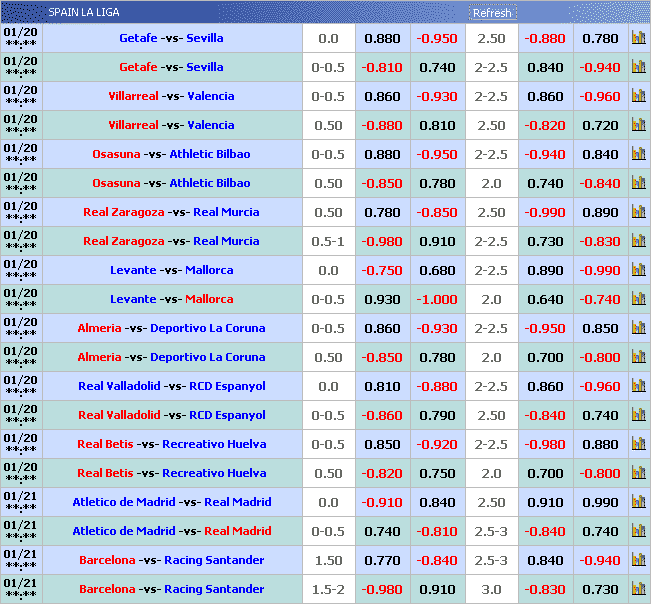Open chart icon for Real Zaragoza-Real Murcia 0.5-1 row
The width and height of the screenshot is (651, 604).
pos(638,241)
